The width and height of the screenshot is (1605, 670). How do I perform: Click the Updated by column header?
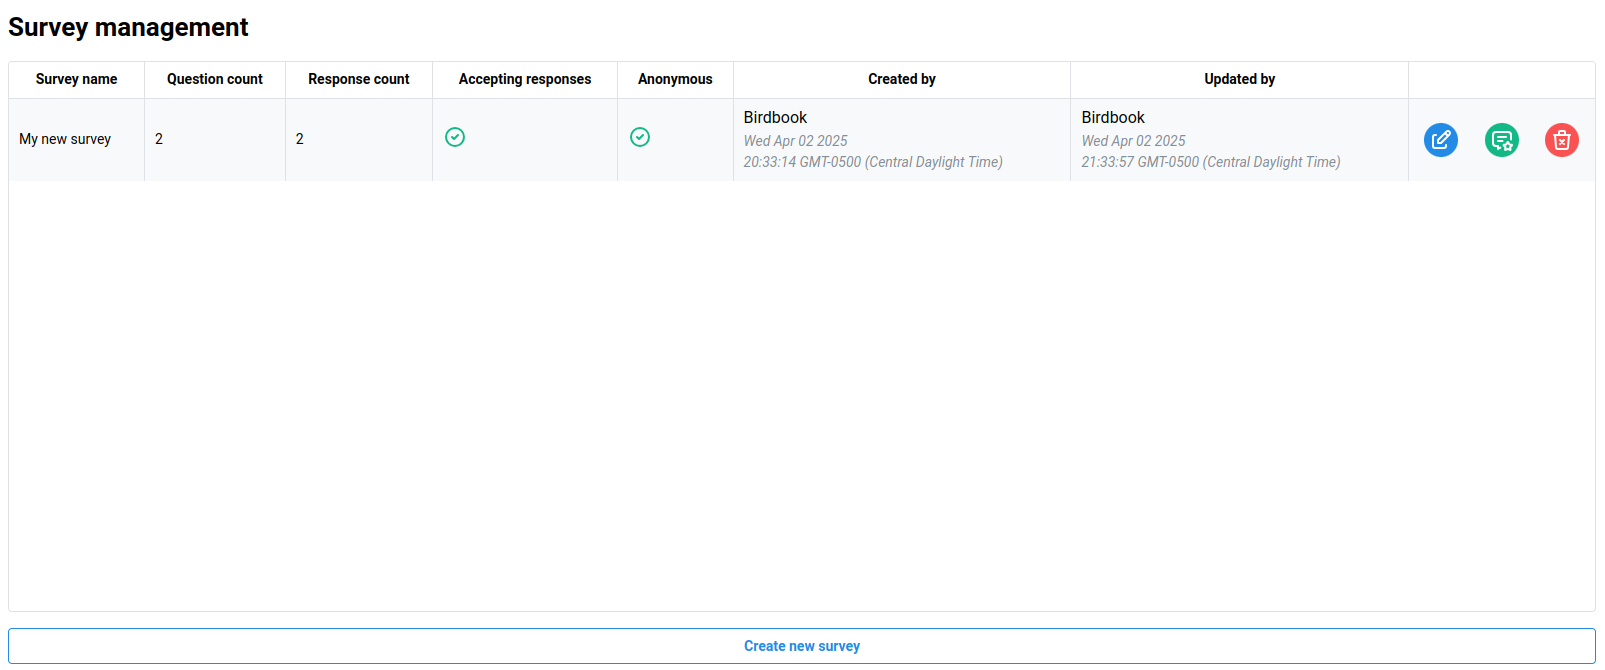pyautogui.click(x=1239, y=79)
